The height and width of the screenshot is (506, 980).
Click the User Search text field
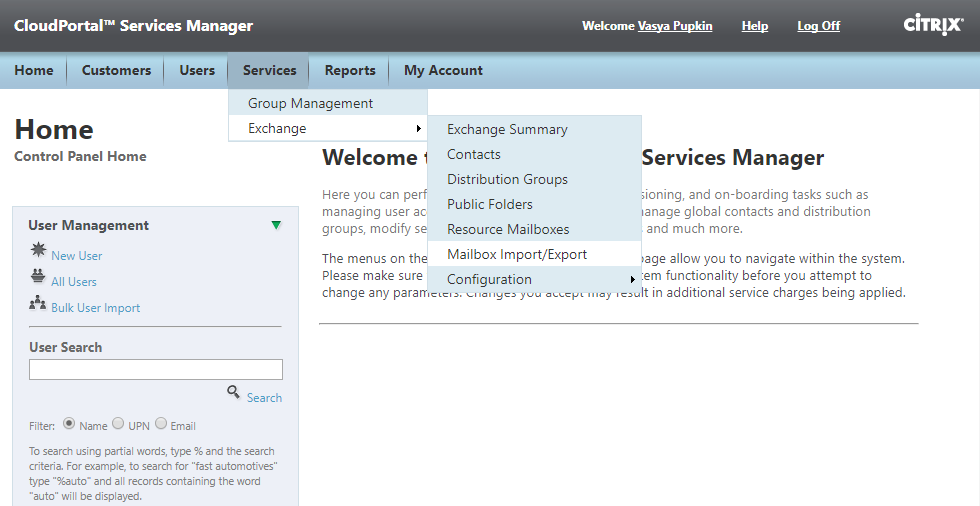pos(156,369)
